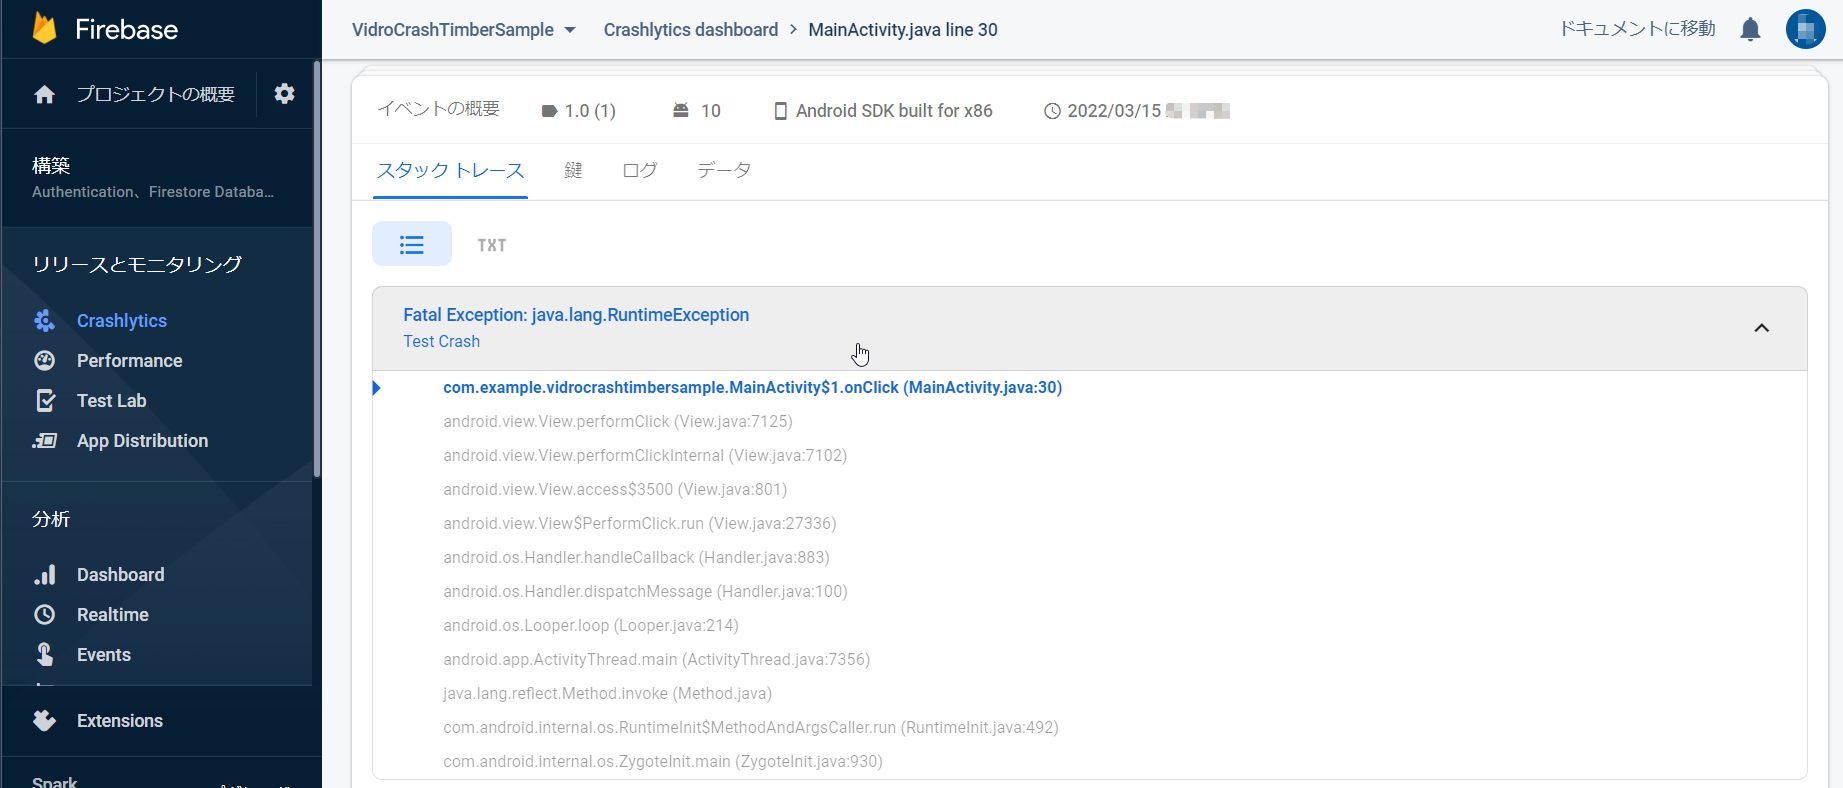Click the event timestamp clock icon
Viewport: 1843px width, 788px height.
[1052, 111]
